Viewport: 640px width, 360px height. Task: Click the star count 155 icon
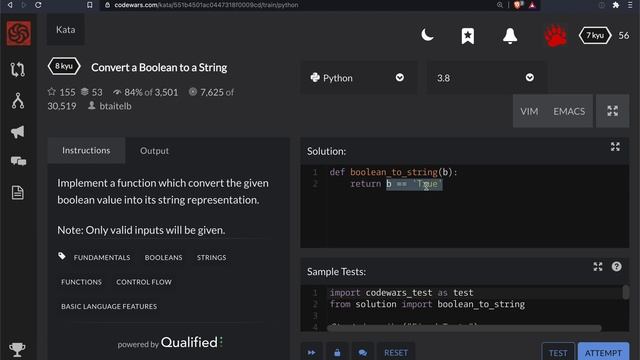(51, 92)
